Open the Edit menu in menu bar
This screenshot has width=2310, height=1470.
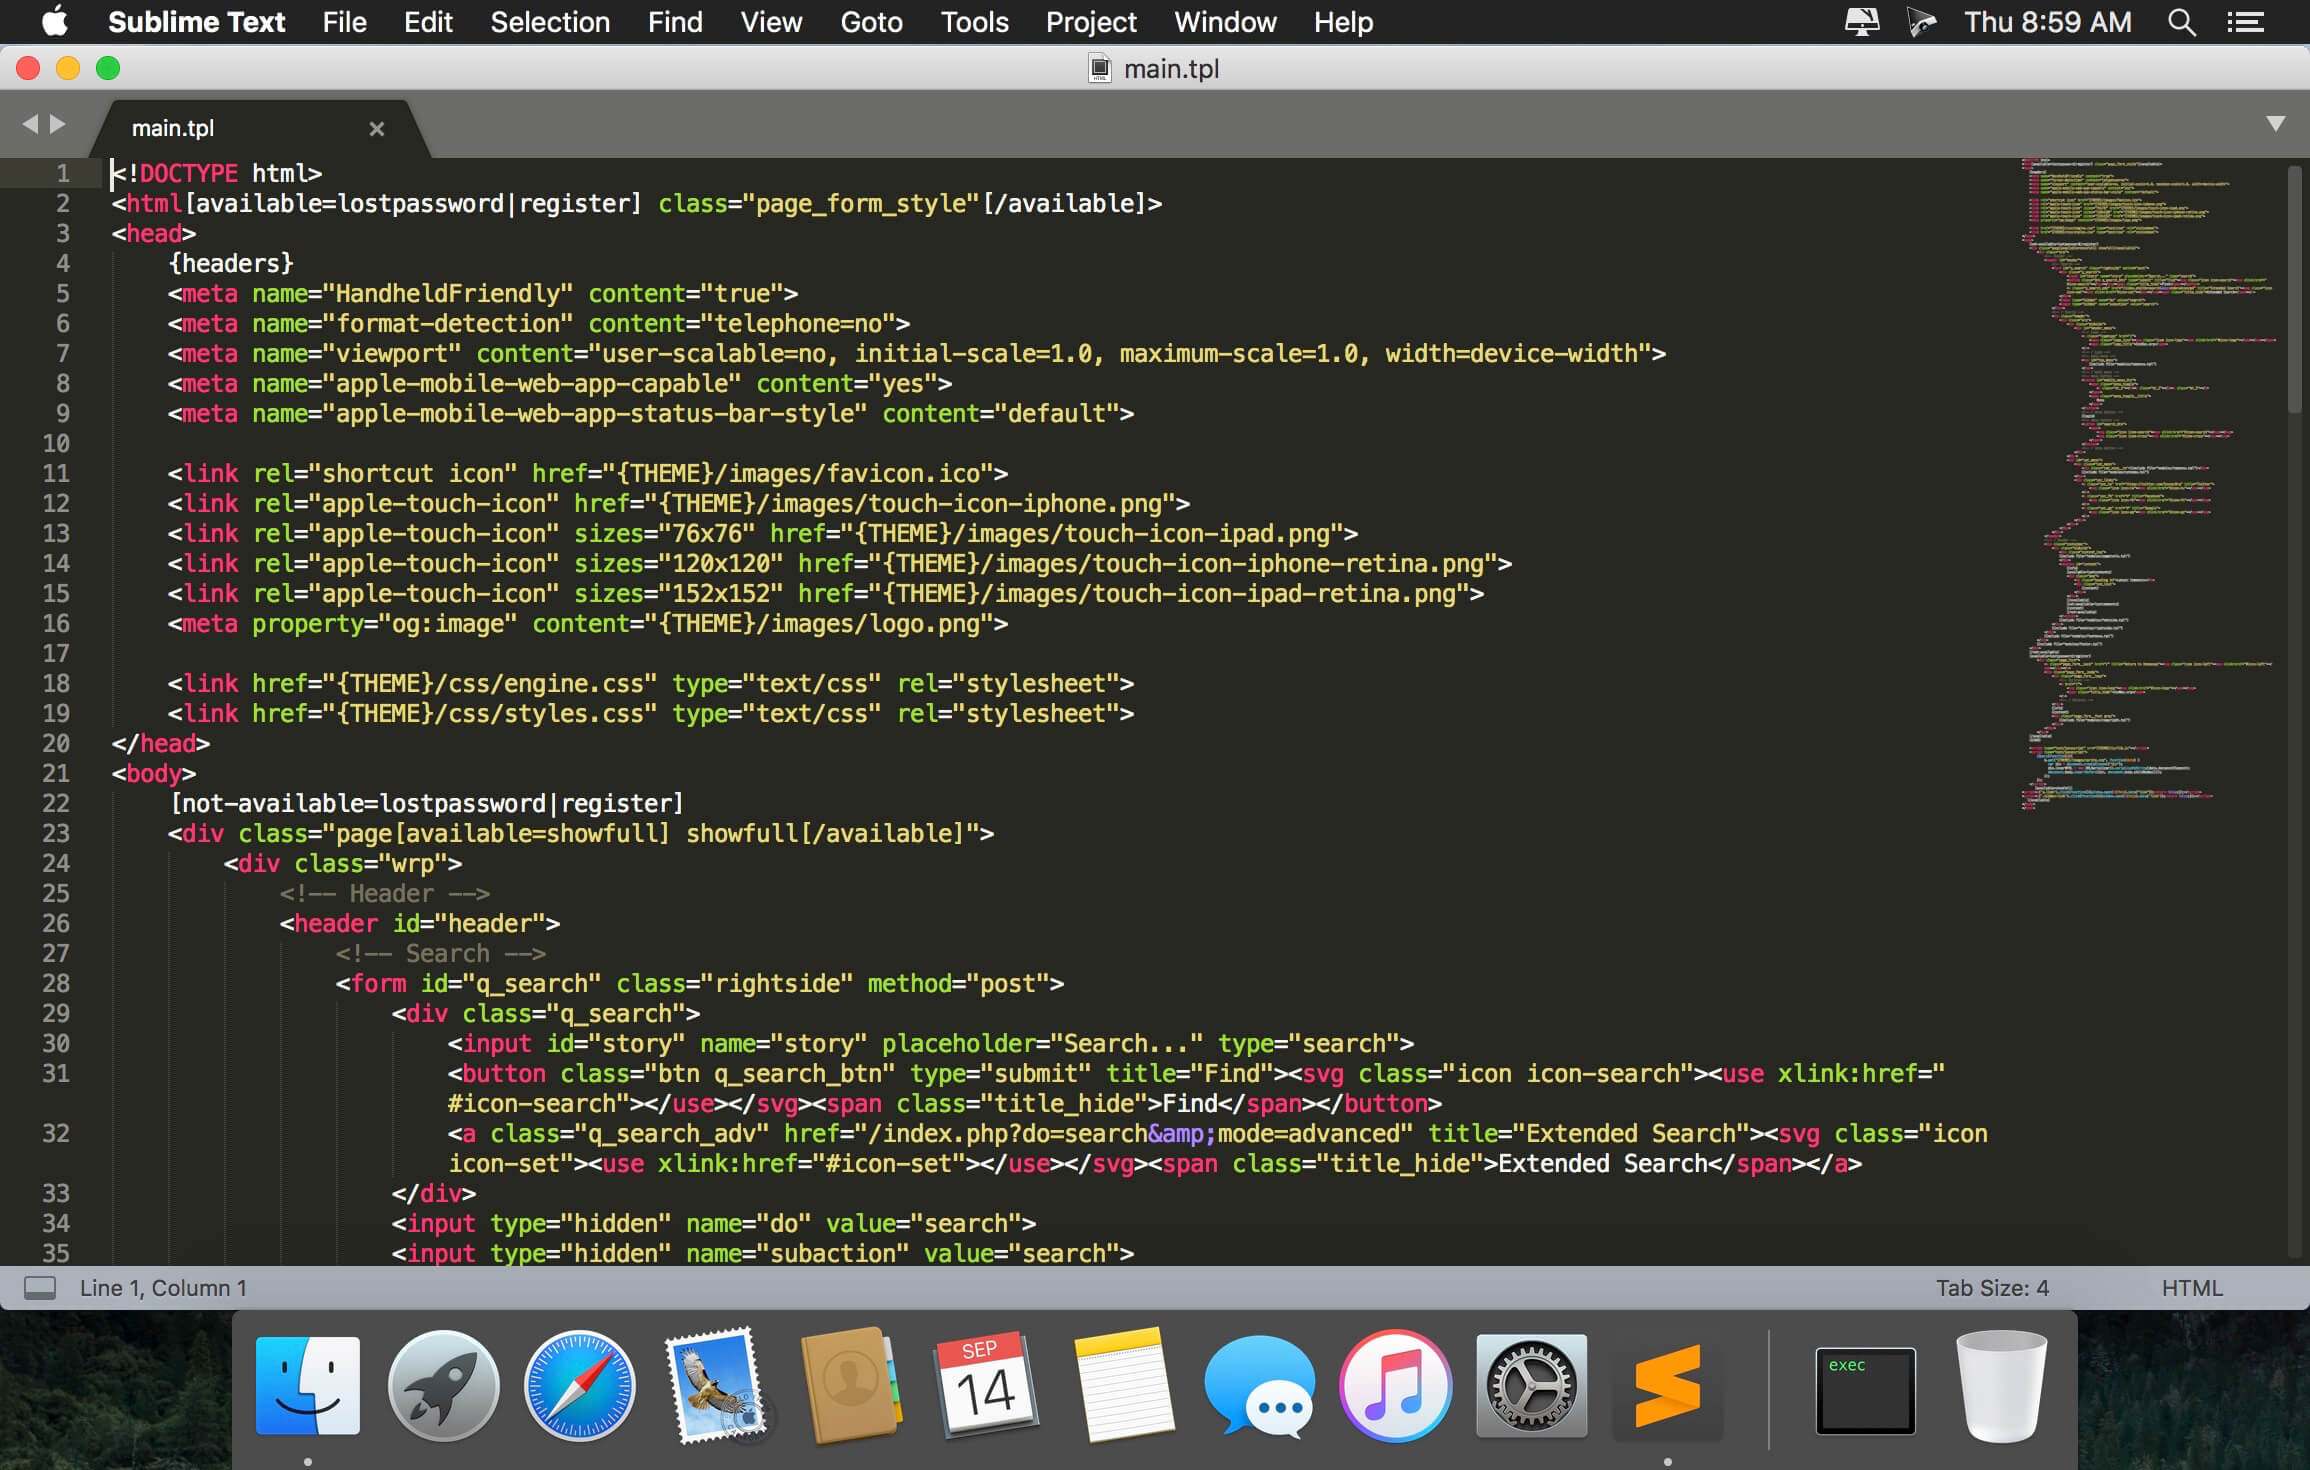tap(428, 22)
